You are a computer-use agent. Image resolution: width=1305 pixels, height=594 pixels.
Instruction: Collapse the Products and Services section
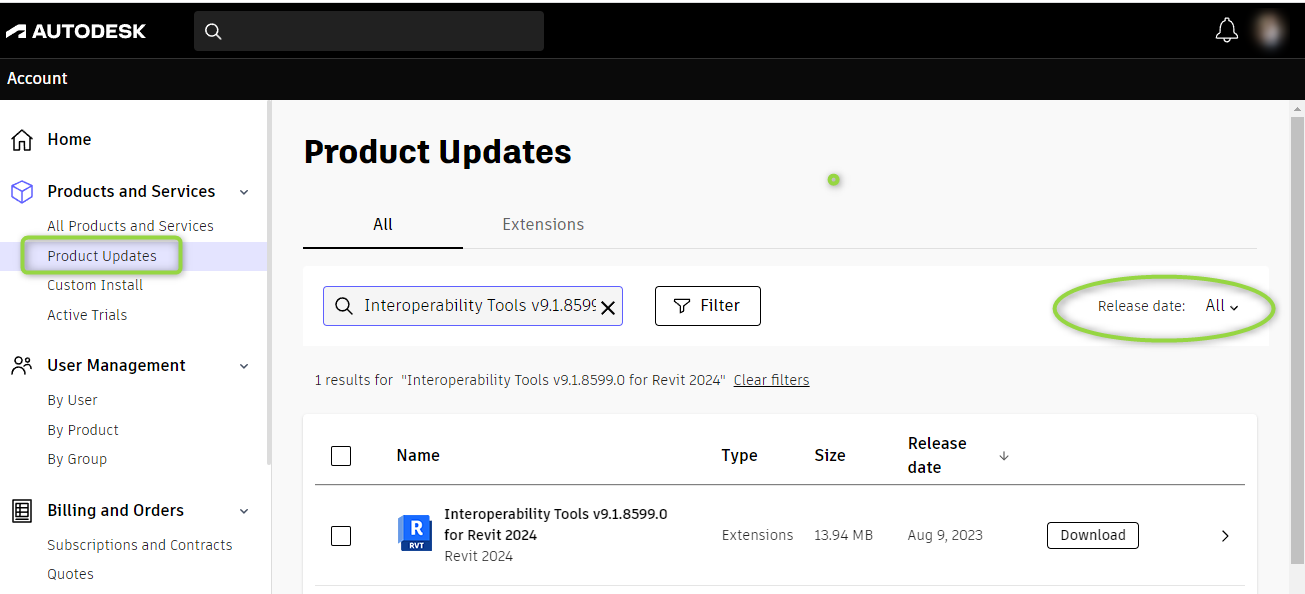tap(245, 192)
